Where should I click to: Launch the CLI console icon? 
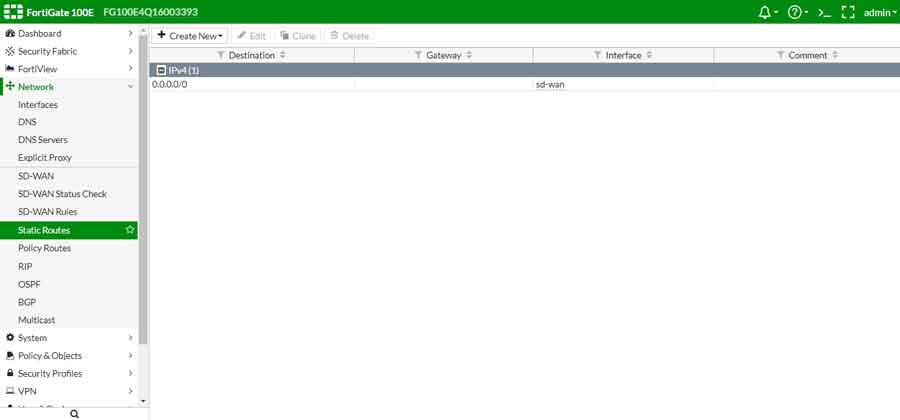[x=824, y=13]
